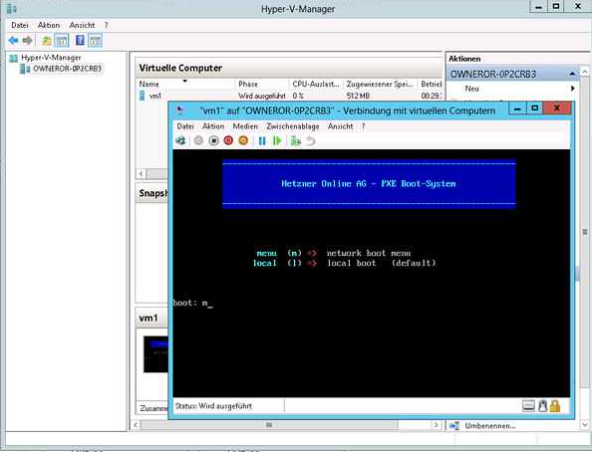Click the lock status icon in vm1 window
The width and height of the screenshot is (592, 452).
click(x=555, y=406)
